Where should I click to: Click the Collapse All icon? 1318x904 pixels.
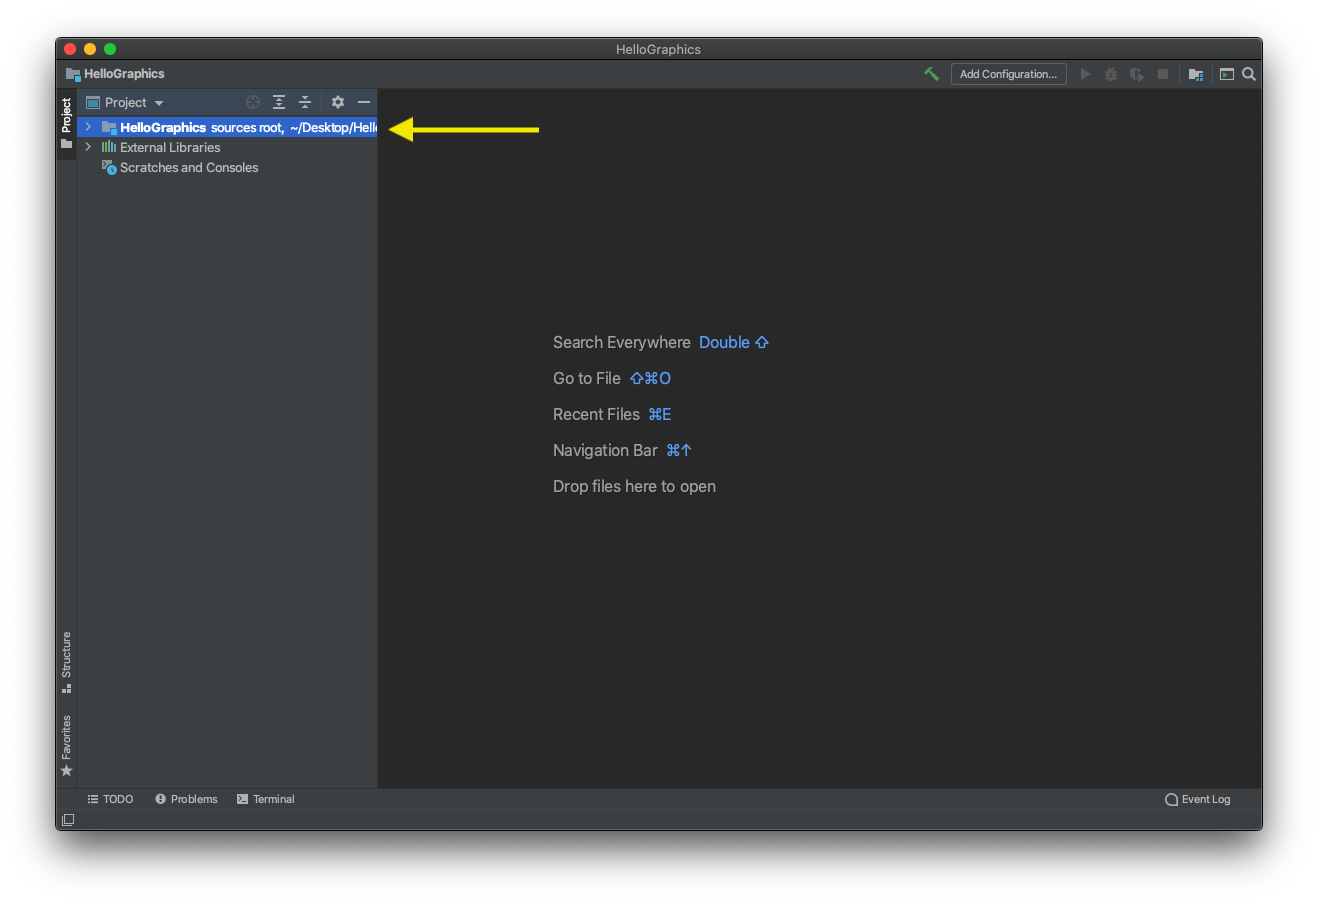305,102
